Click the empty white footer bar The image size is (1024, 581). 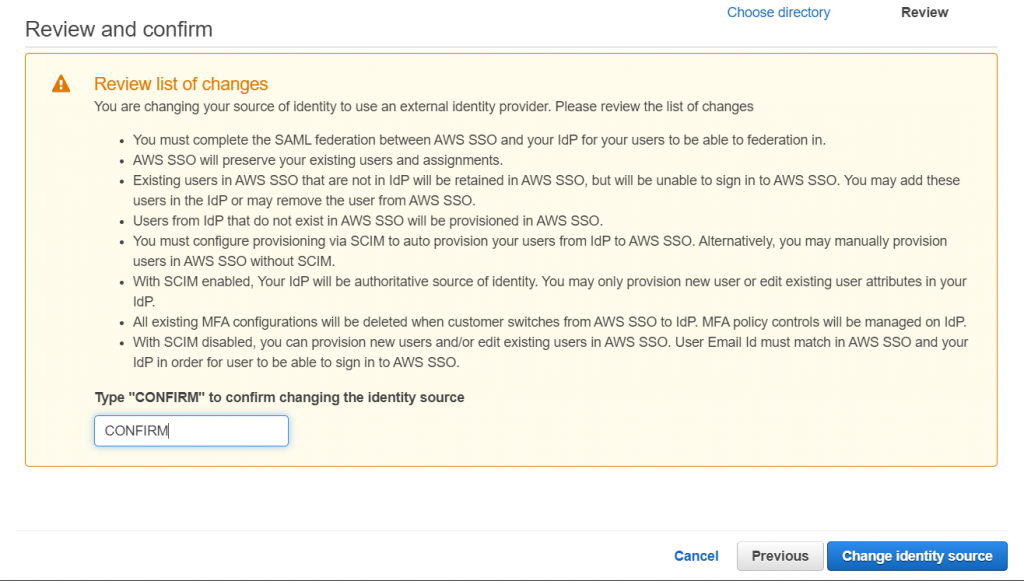click(x=340, y=556)
